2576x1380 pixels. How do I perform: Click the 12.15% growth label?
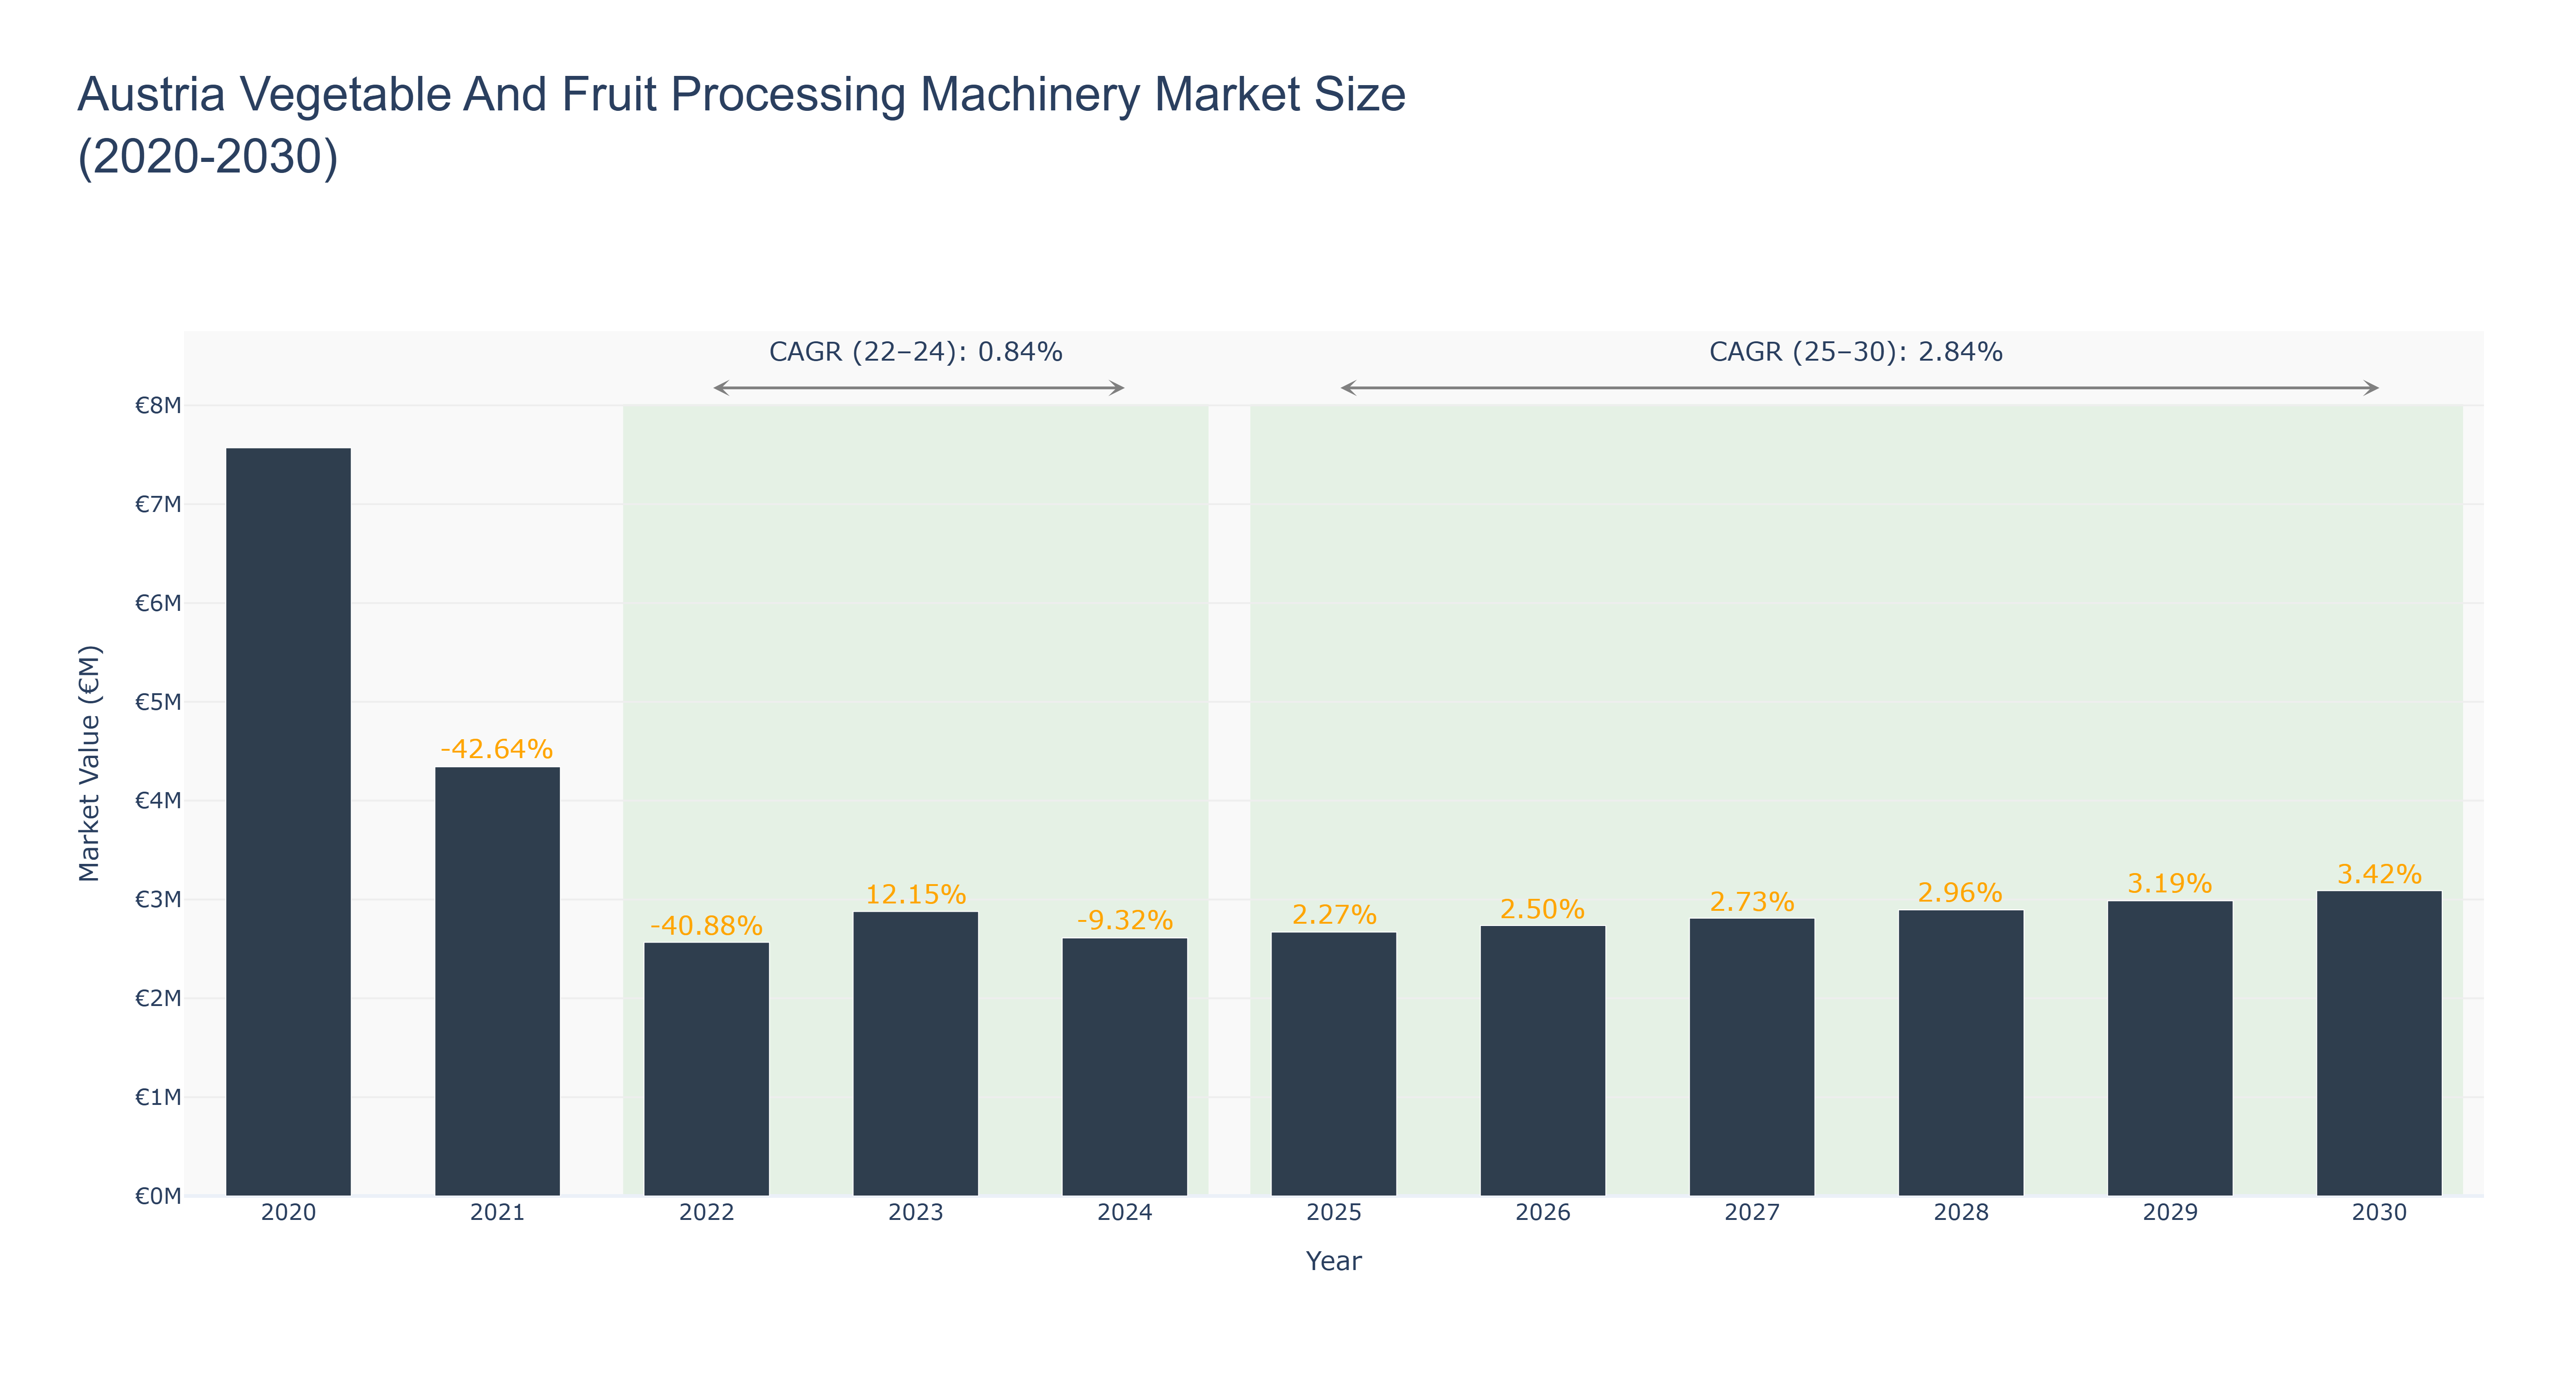click(x=915, y=894)
